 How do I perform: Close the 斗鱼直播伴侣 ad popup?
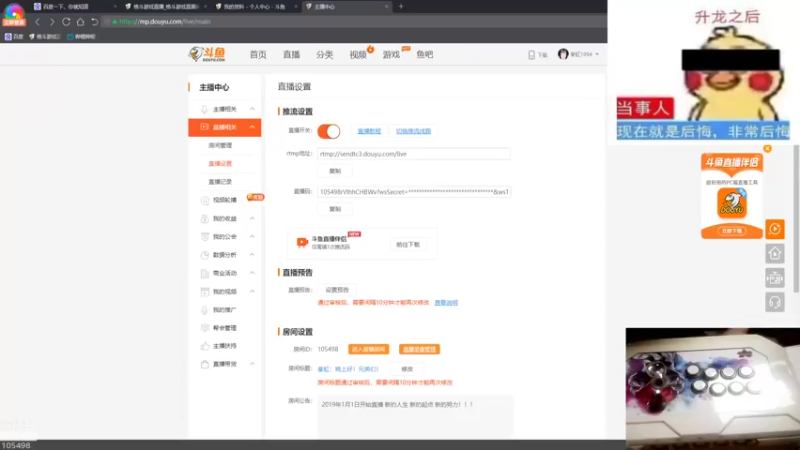point(767,148)
